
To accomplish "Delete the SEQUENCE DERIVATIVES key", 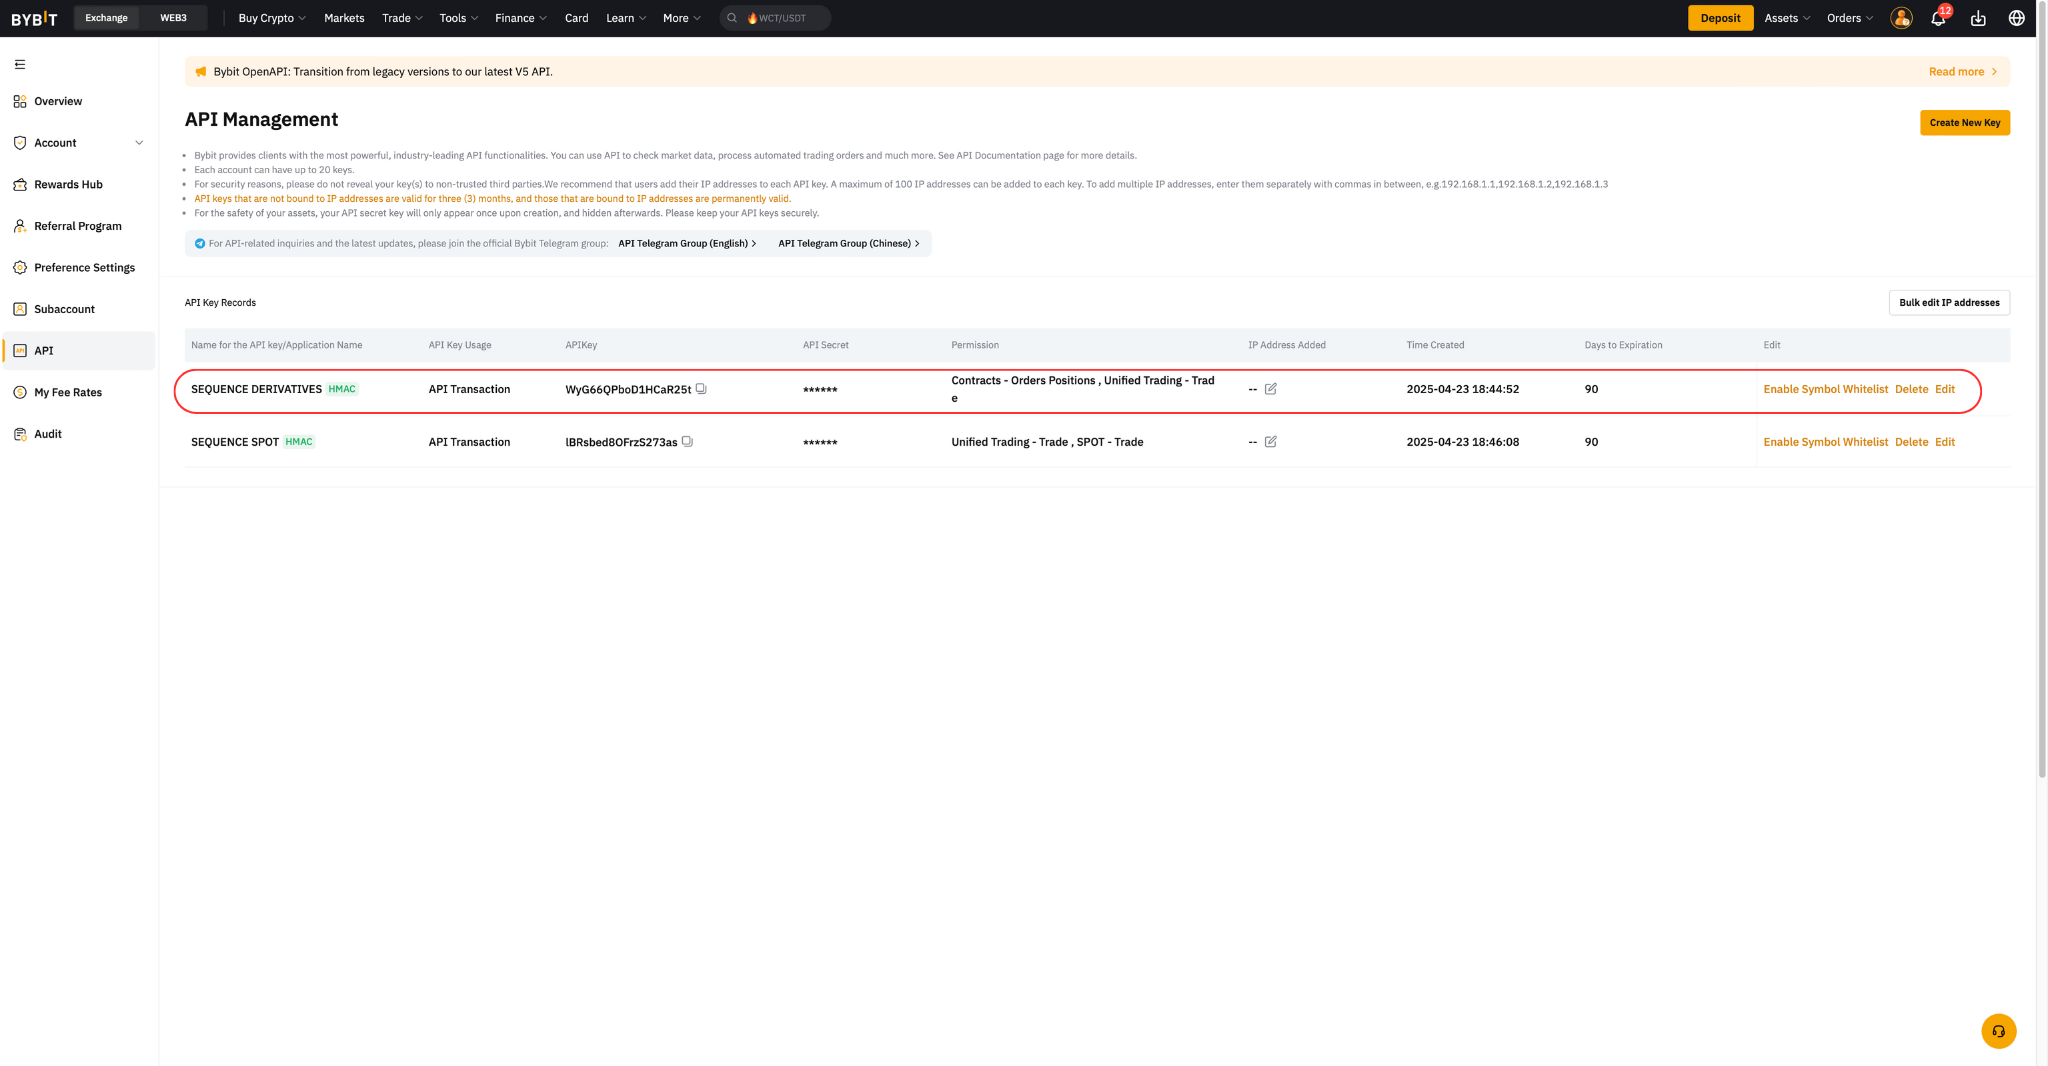I will click(x=1911, y=389).
